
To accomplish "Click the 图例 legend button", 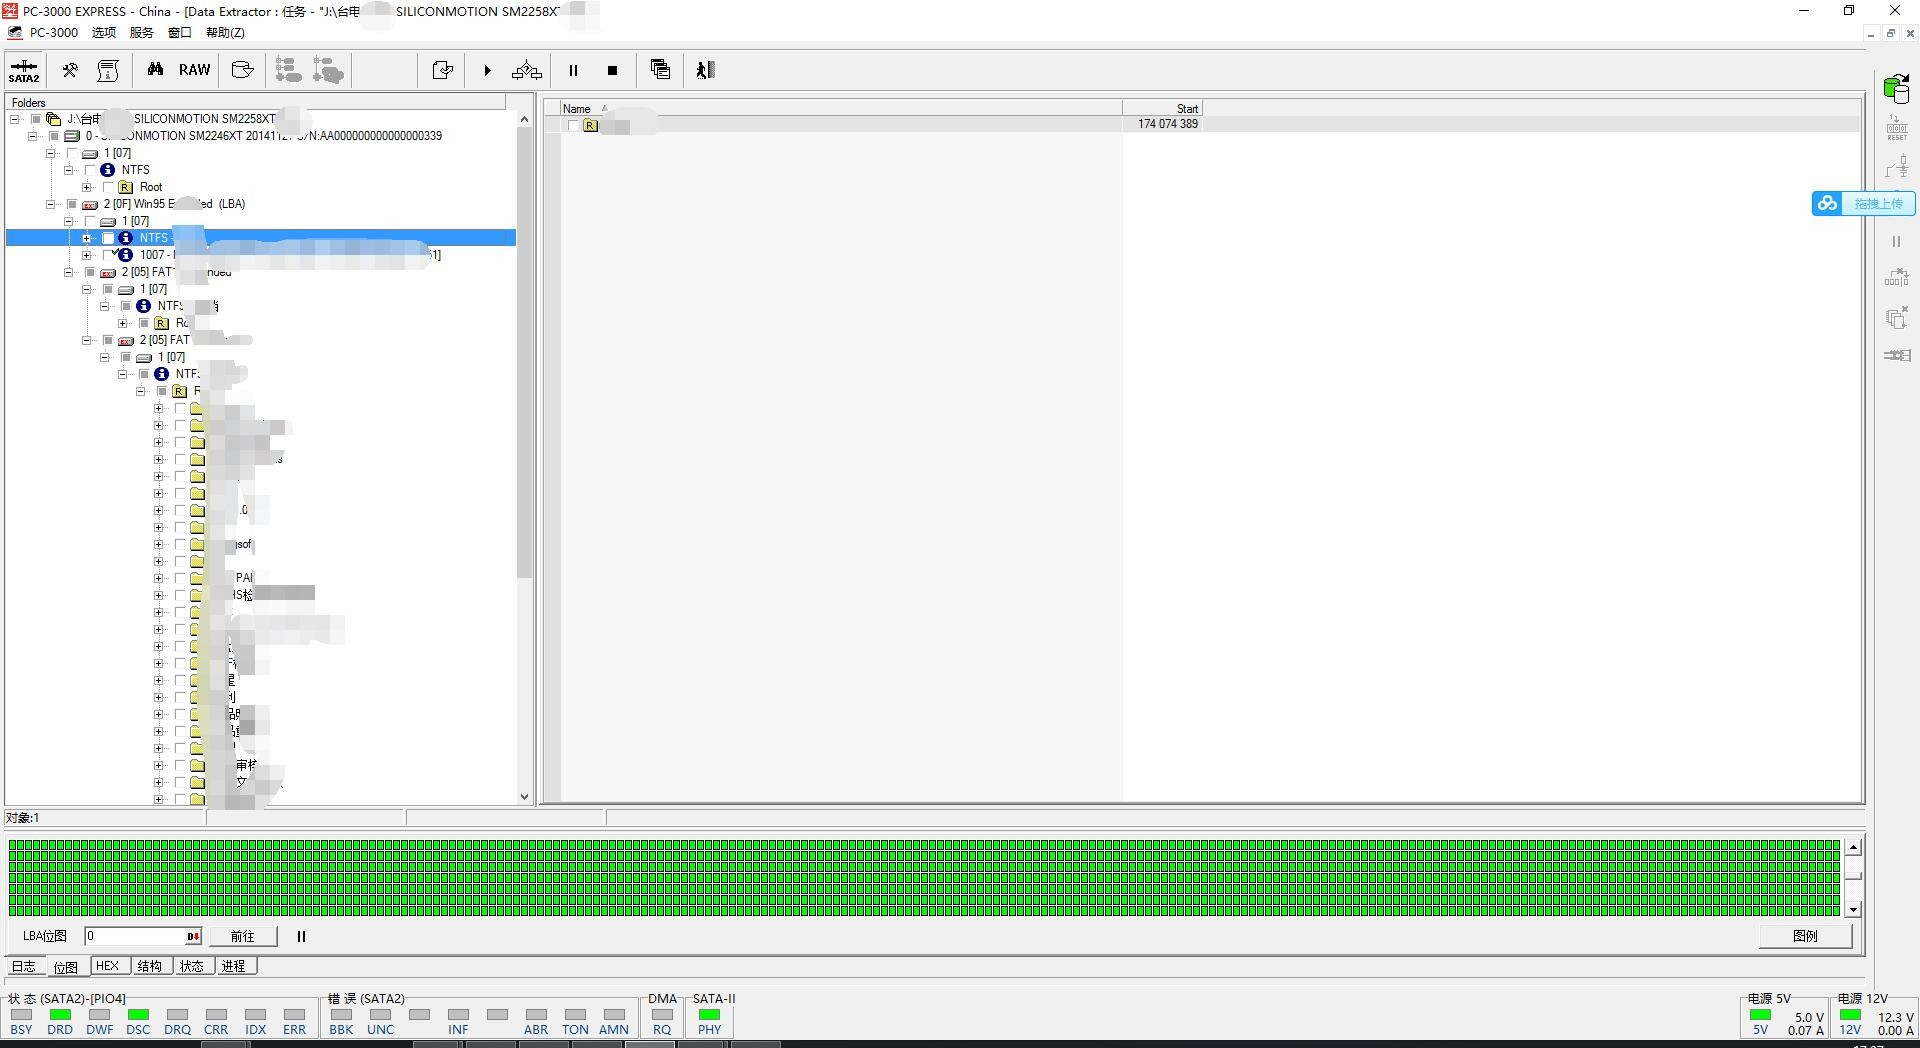I will click(1805, 936).
